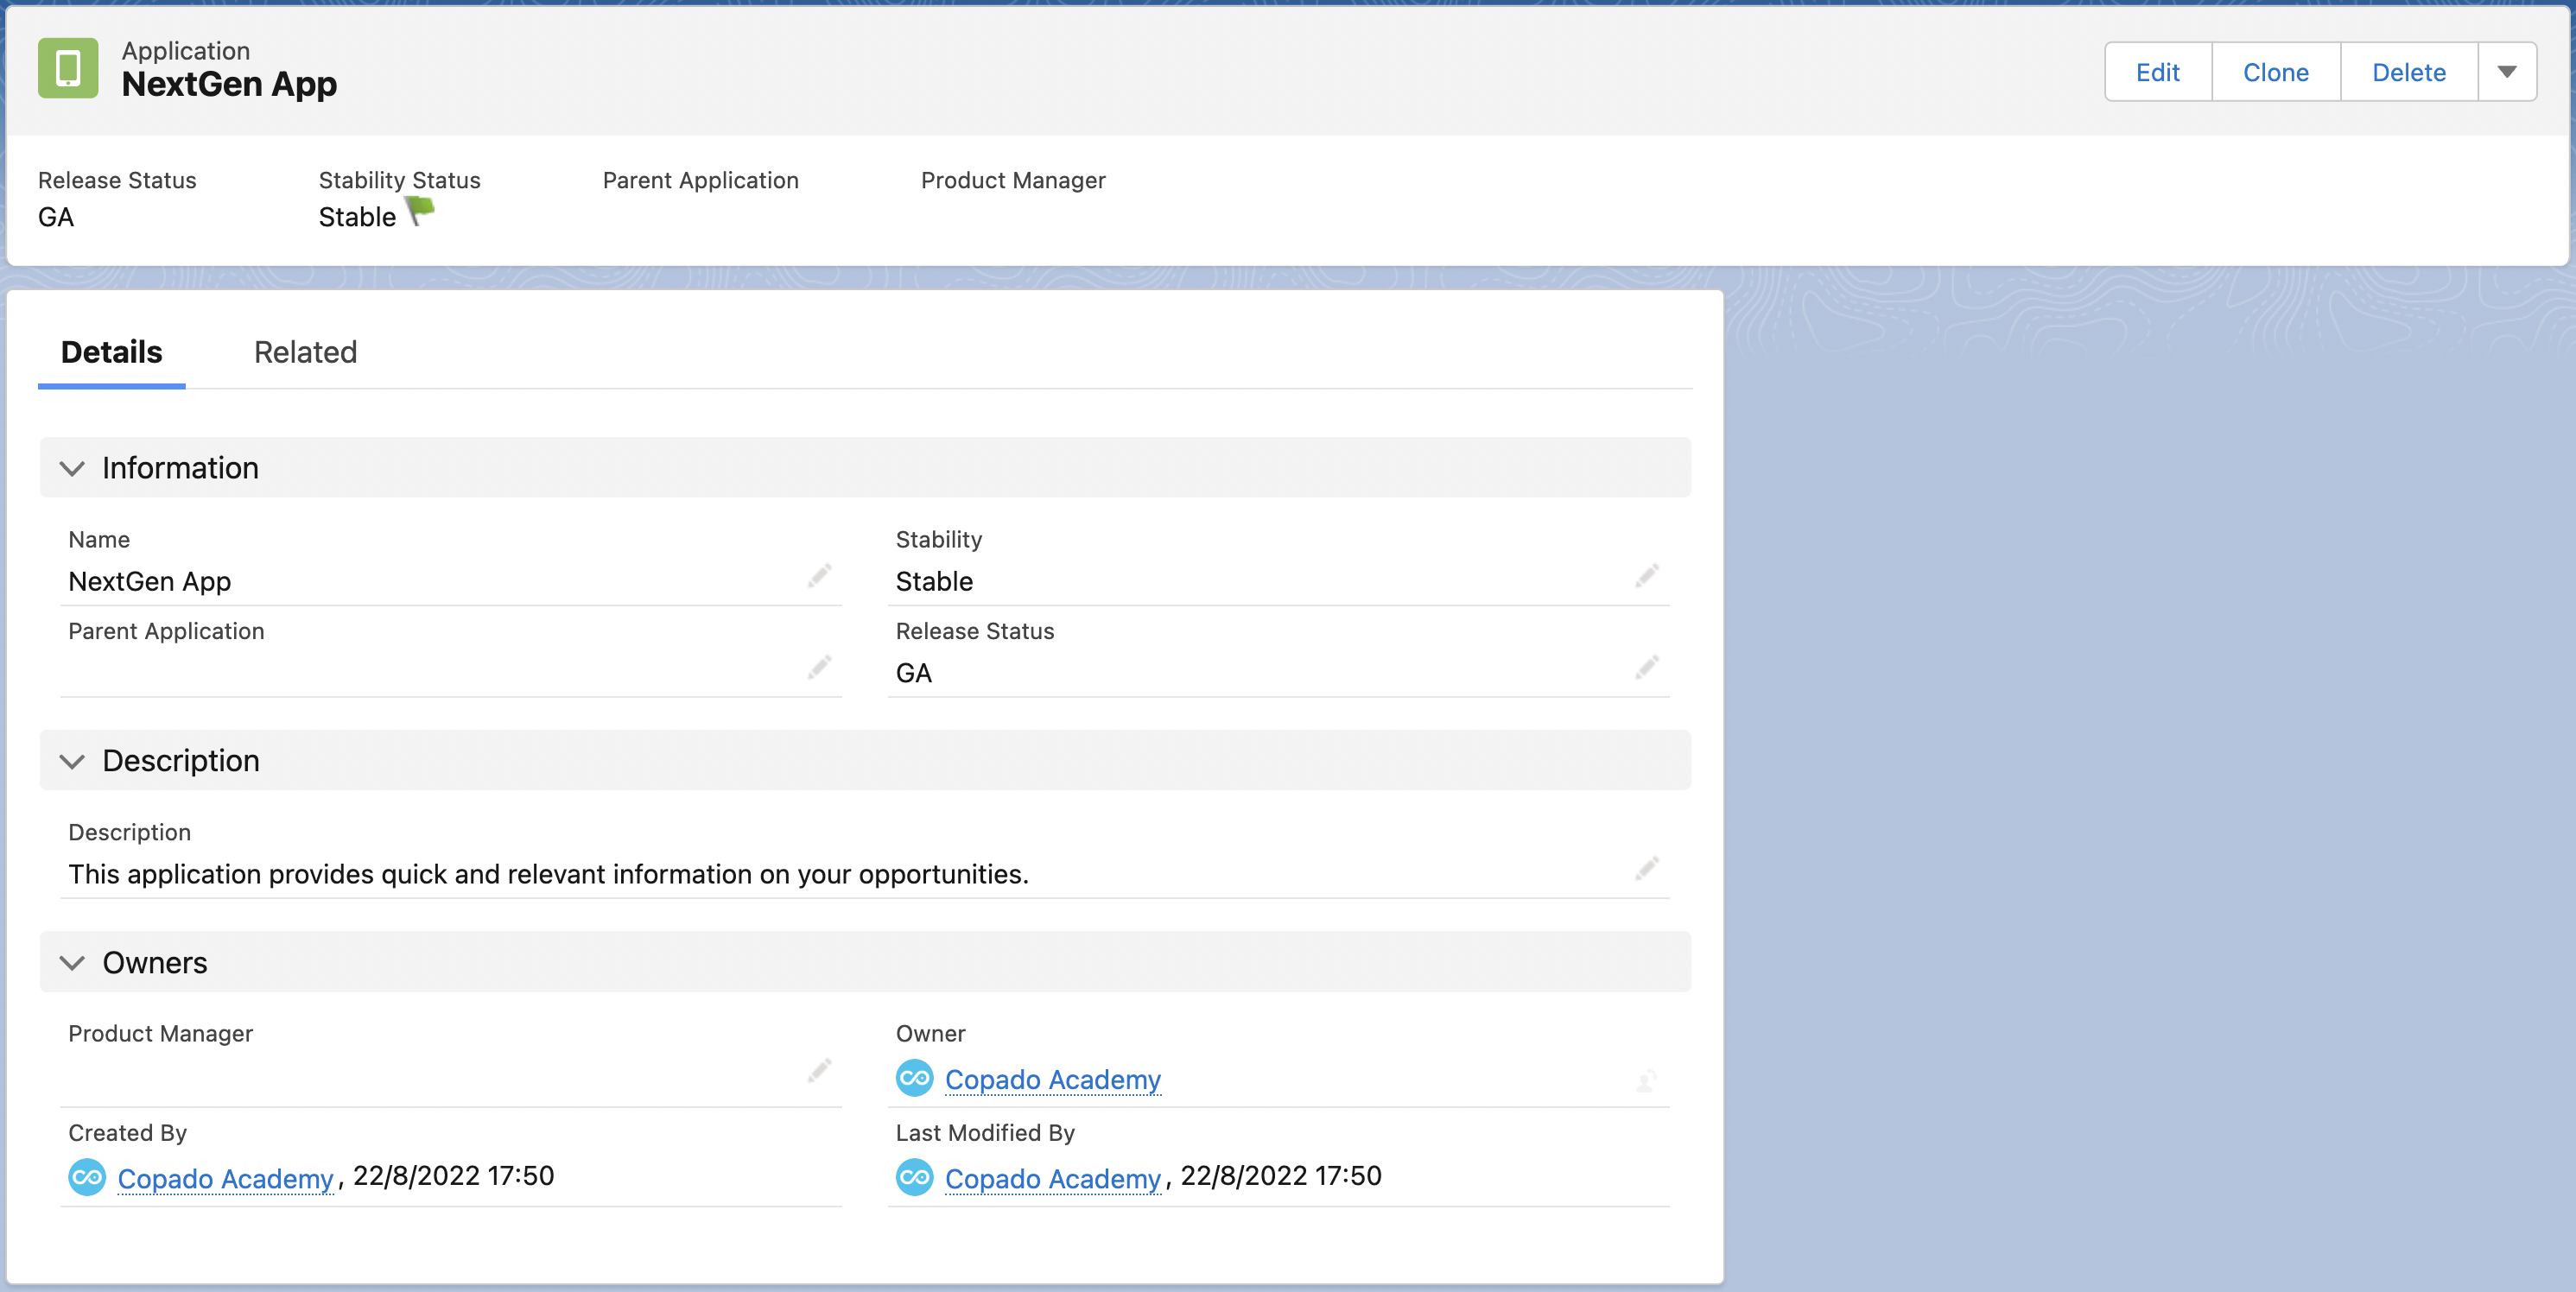Open the Owner Copado Academy link
This screenshot has height=1292, width=2576.
pyautogui.click(x=1053, y=1080)
